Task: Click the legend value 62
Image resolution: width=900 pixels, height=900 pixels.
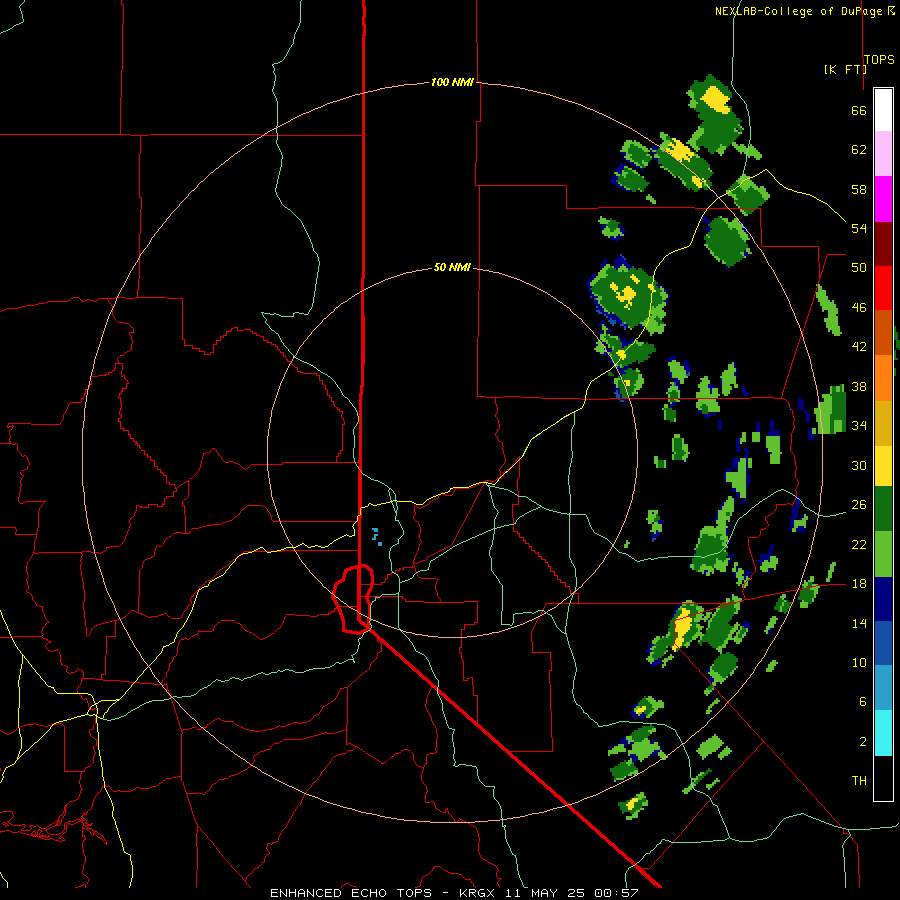Action: (x=859, y=150)
